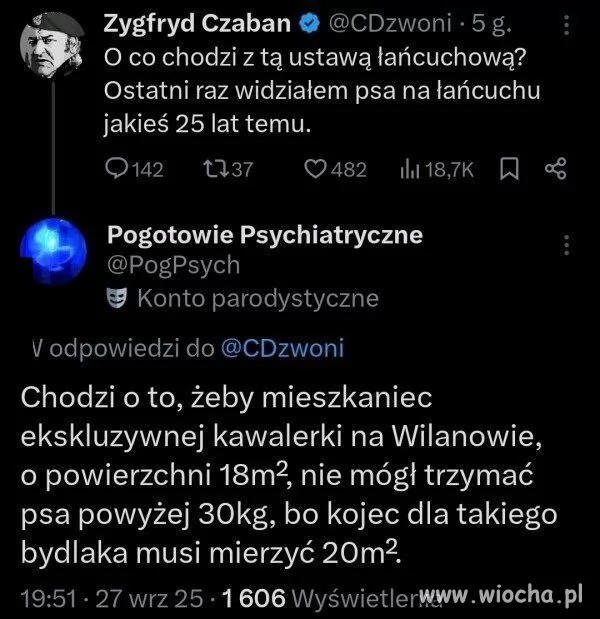This screenshot has height=619, width=600.
Task: Click the @PogPsych handle
Action: tap(173, 265)
